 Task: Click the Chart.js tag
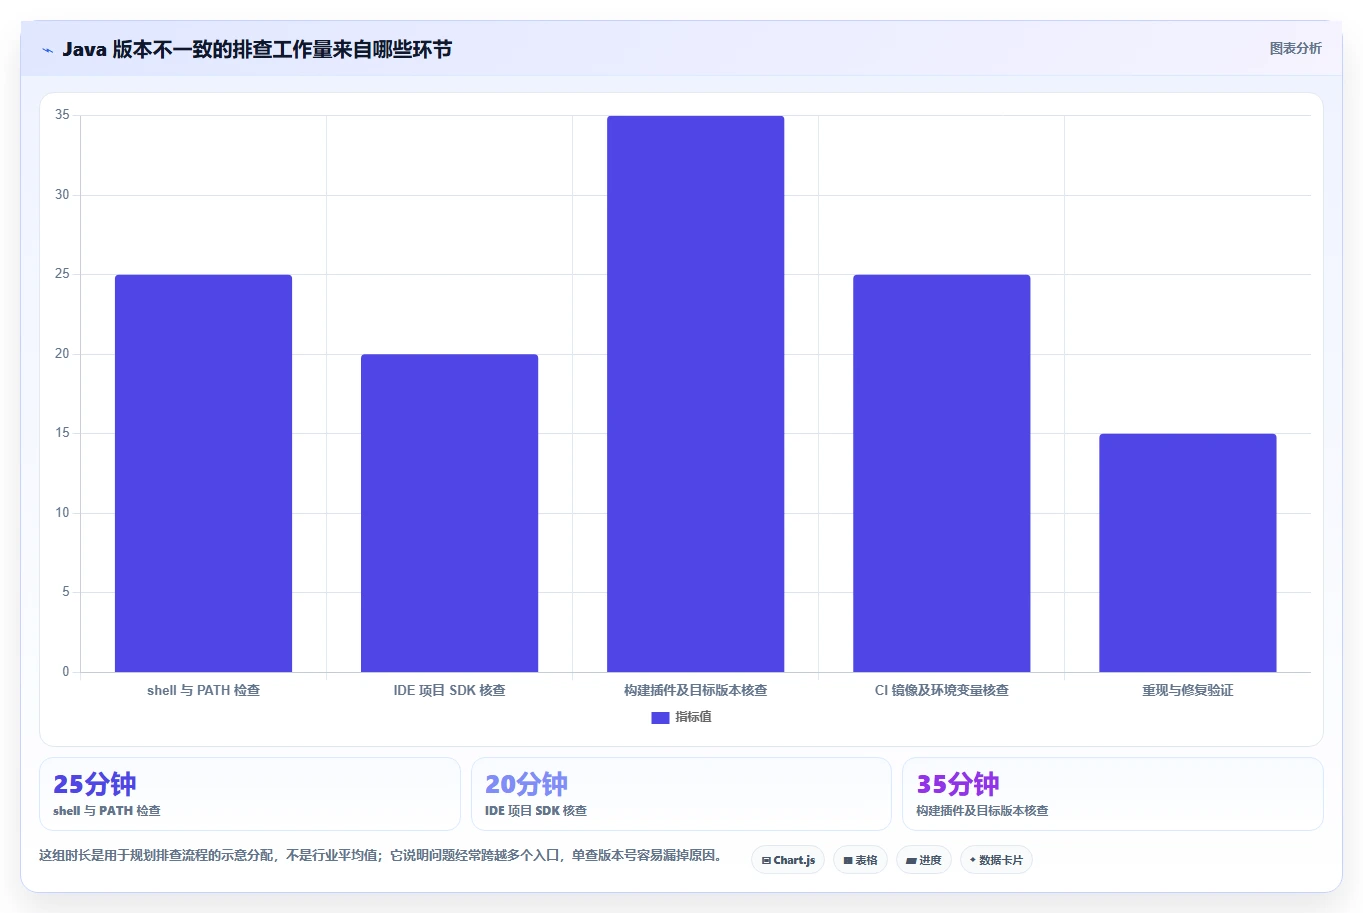tap(788, 860)
